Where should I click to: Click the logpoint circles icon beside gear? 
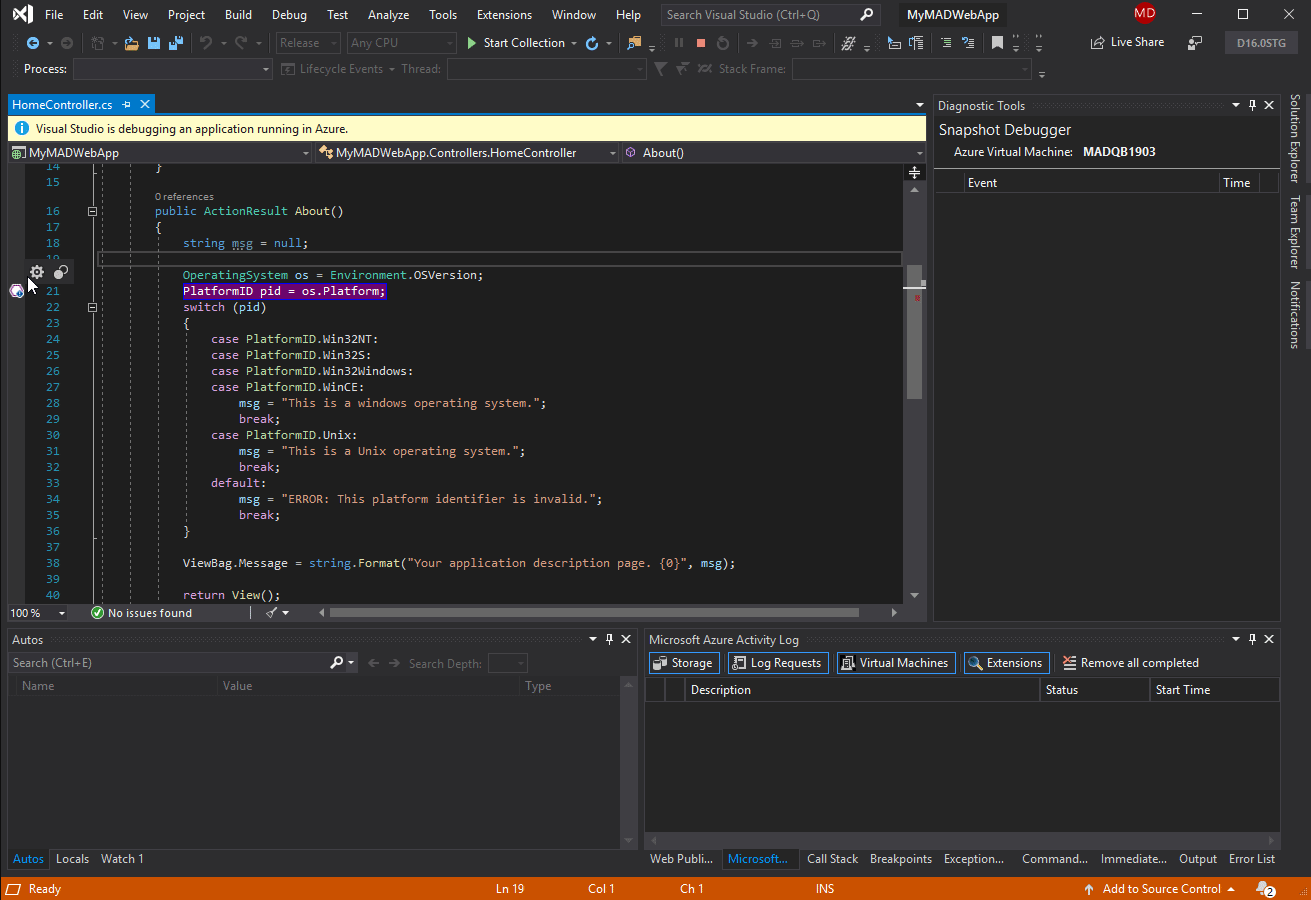tap(61, 272)
